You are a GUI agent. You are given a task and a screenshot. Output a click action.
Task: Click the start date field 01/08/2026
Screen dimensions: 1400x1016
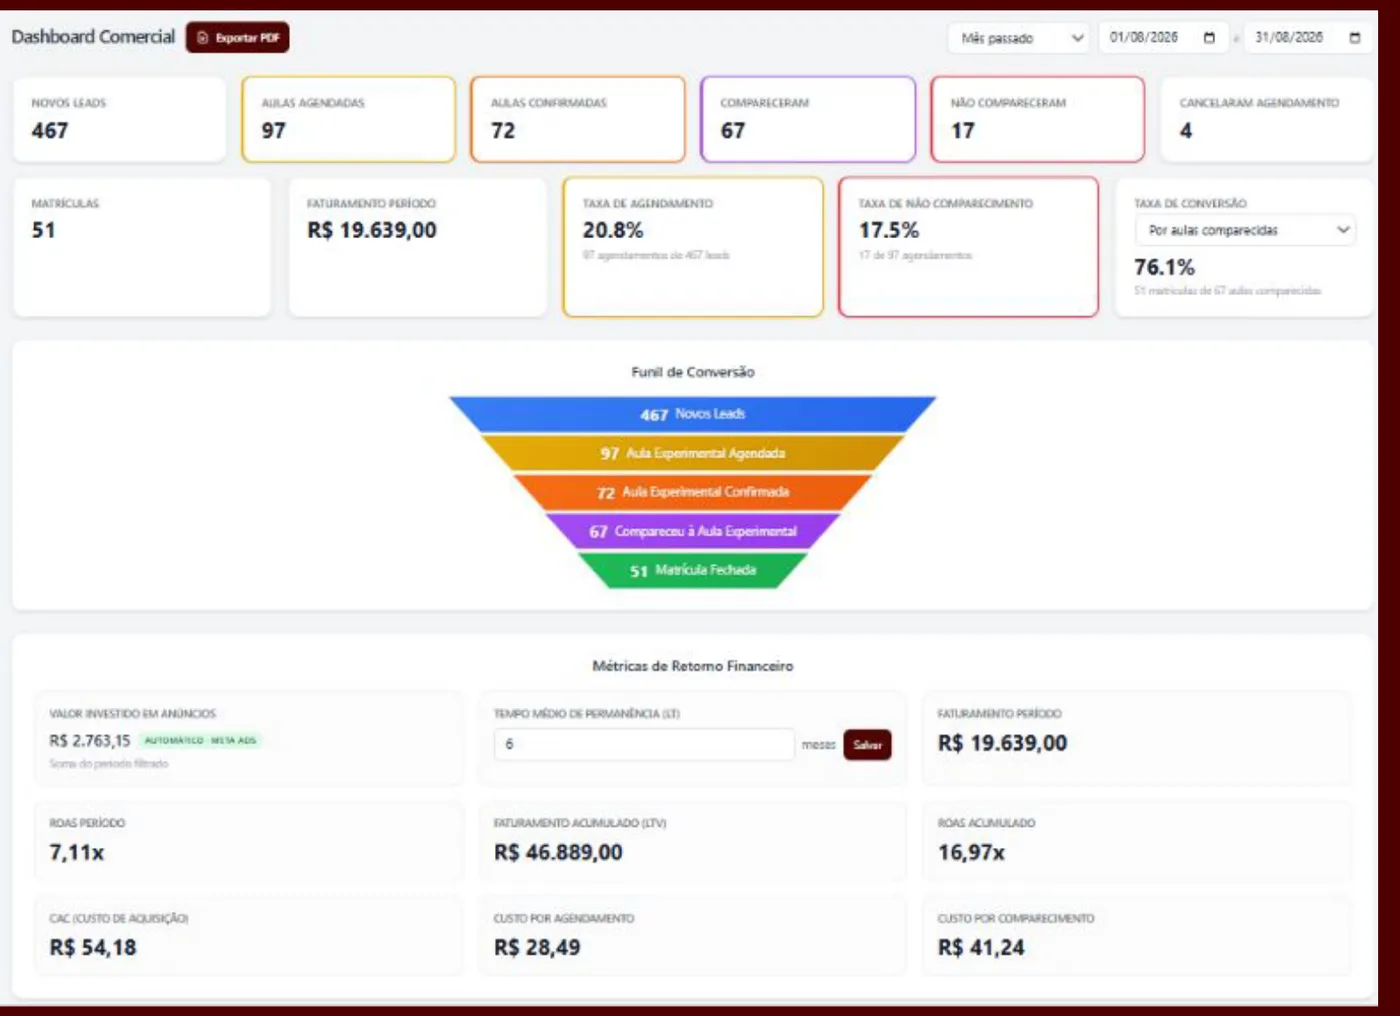tap(1163, 38)
